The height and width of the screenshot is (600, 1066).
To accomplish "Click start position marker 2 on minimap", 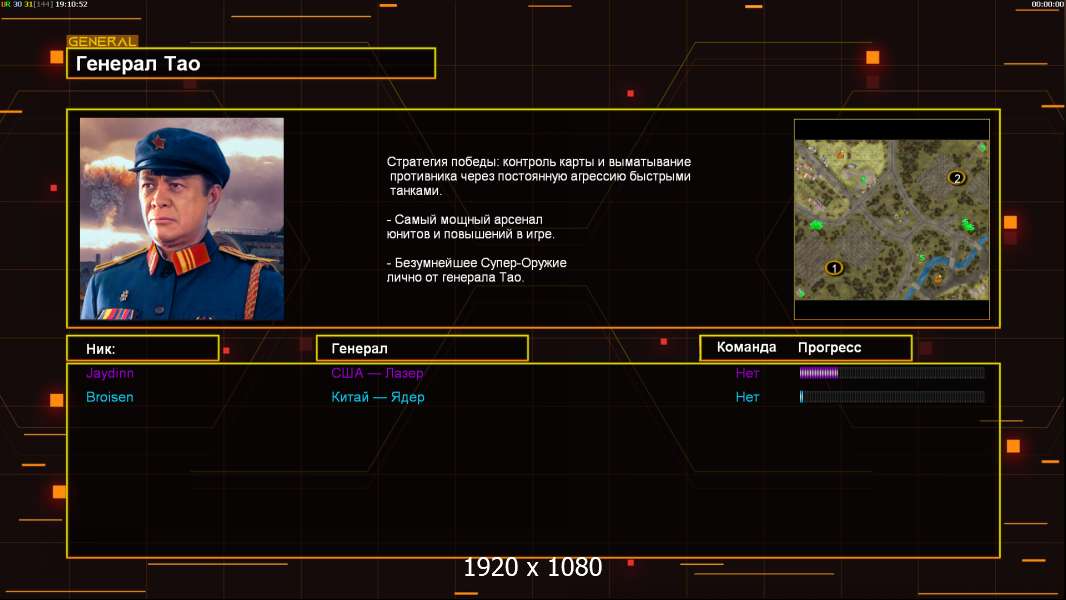I will [x=957, y=178].
